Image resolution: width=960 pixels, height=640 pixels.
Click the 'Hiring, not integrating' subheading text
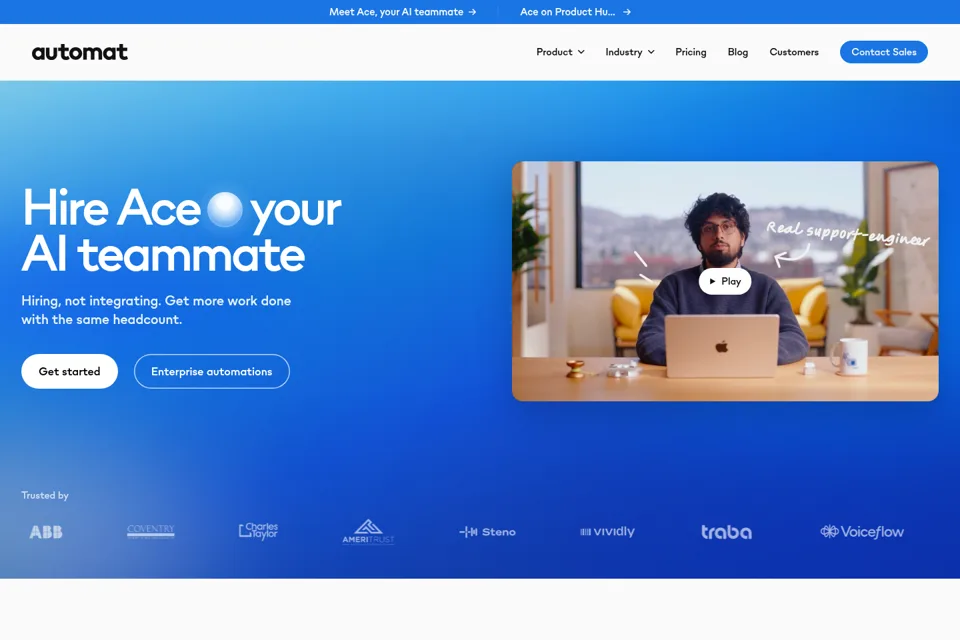click(156, 310)
